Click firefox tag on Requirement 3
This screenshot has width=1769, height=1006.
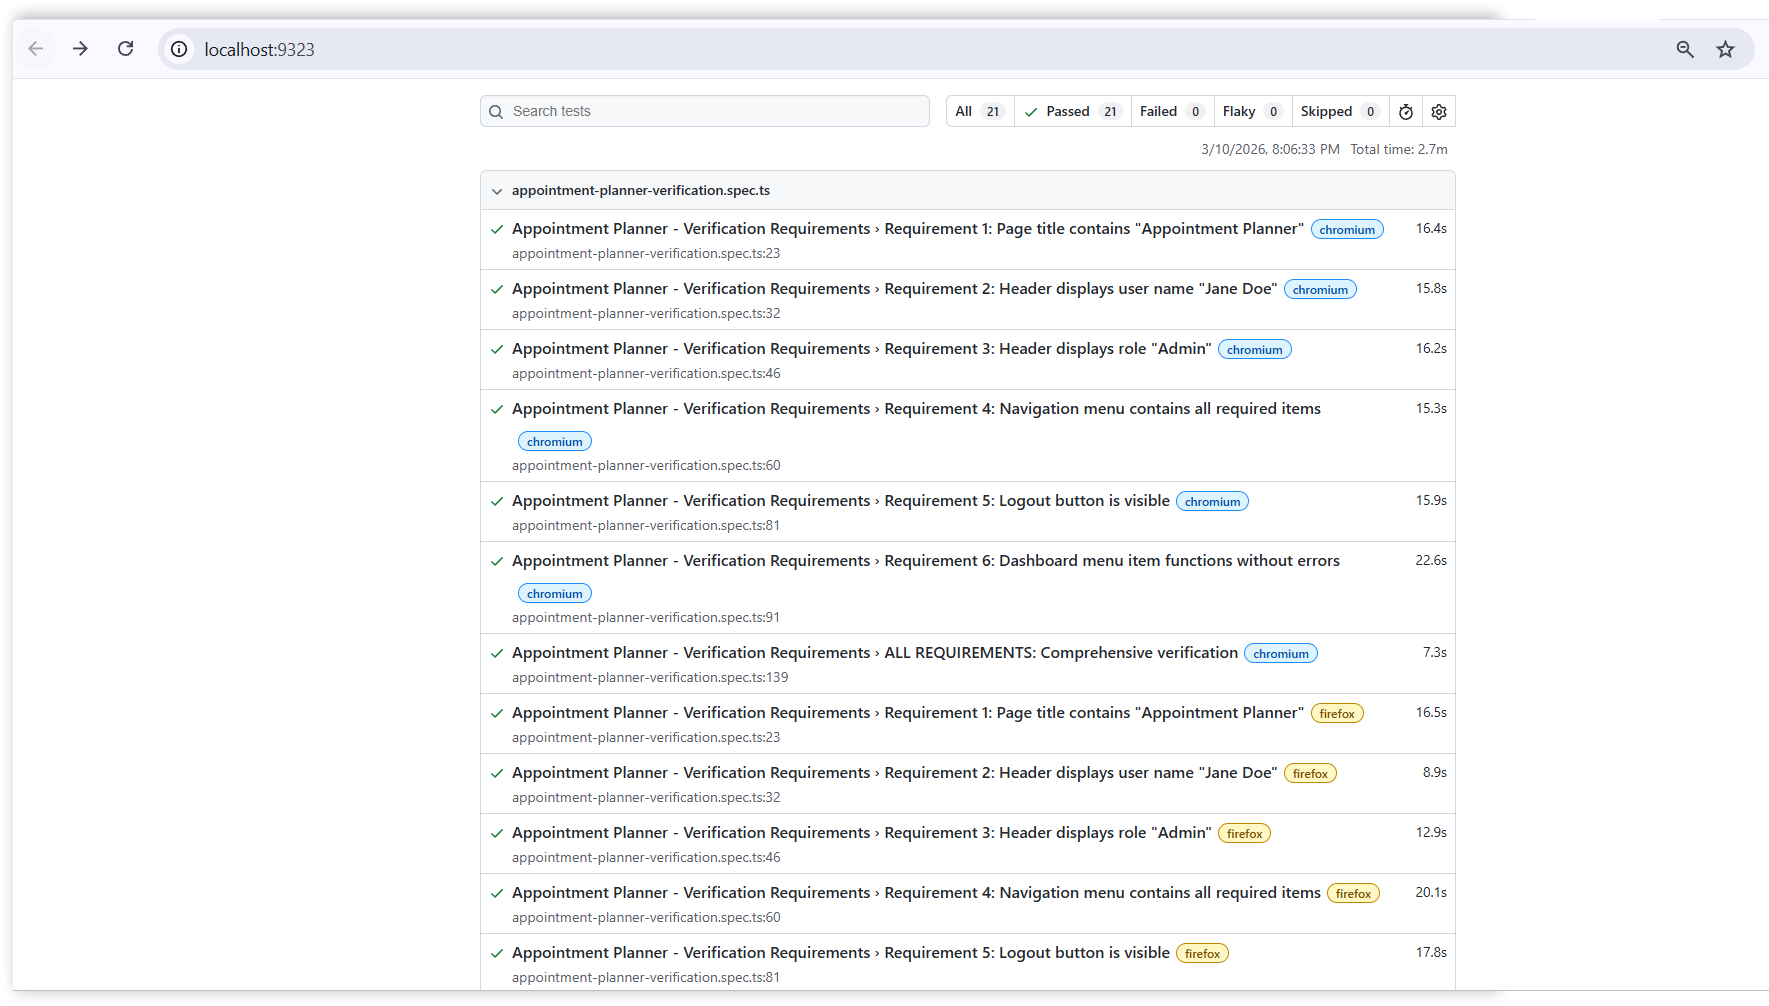(x=1245, y=834)
